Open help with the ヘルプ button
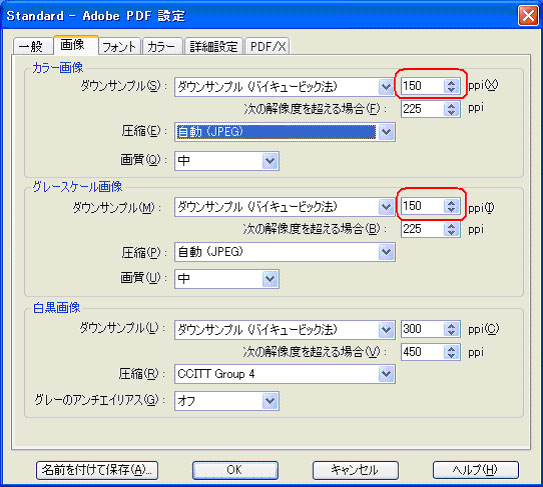543x487 pixels. click(476, 470)
